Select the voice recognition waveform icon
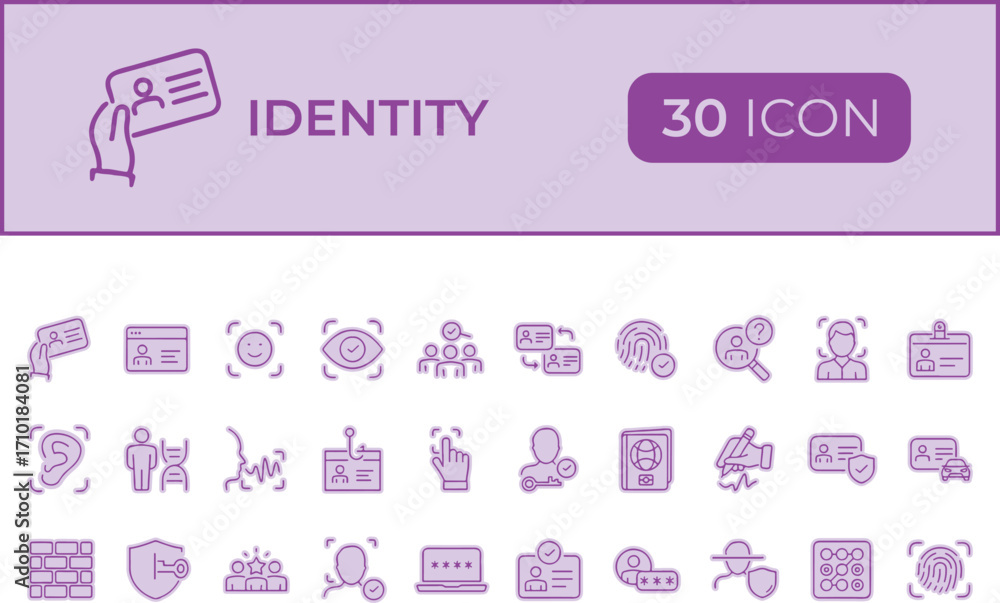The image size is (1000, 603). 254,460
